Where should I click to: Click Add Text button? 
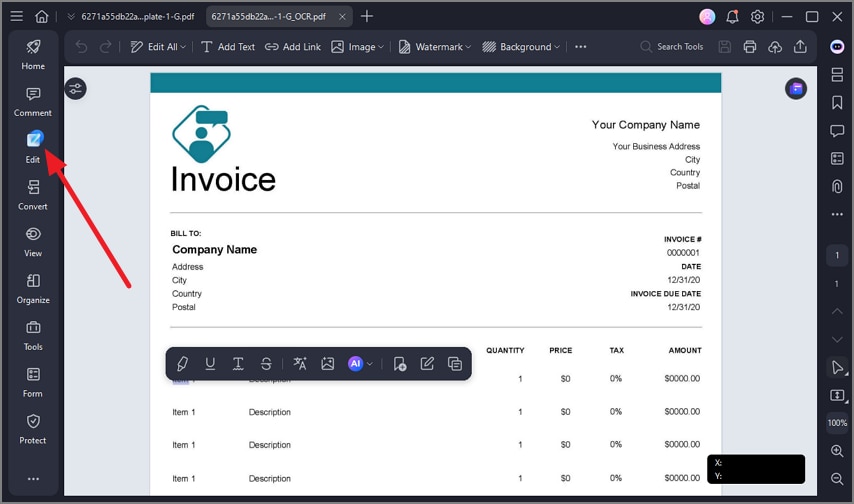click(x=228, y=47)
